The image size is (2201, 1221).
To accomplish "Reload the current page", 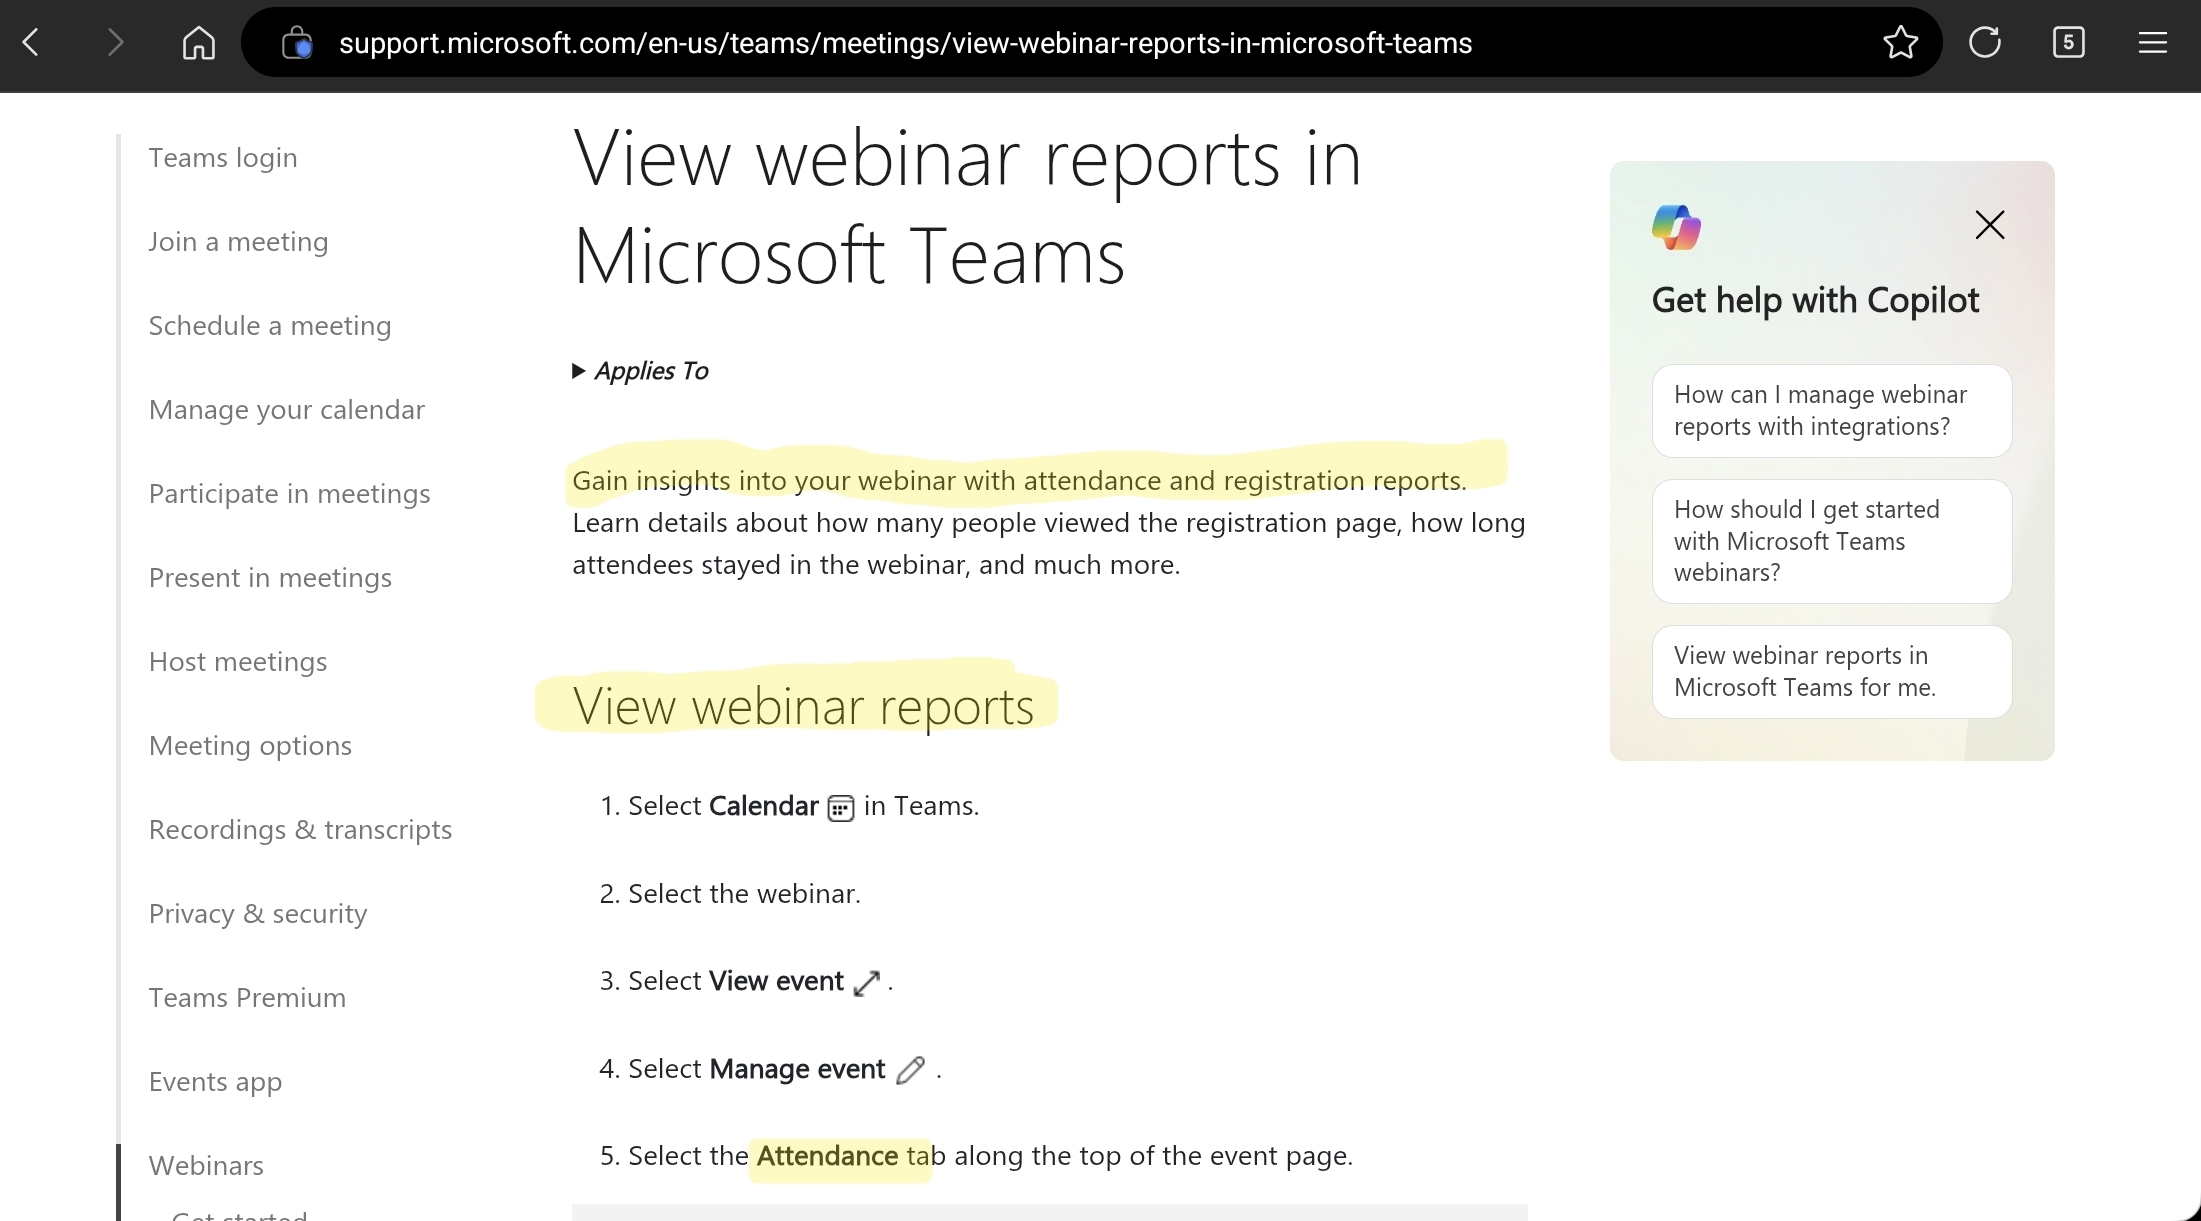I will tap(1985, 43).
